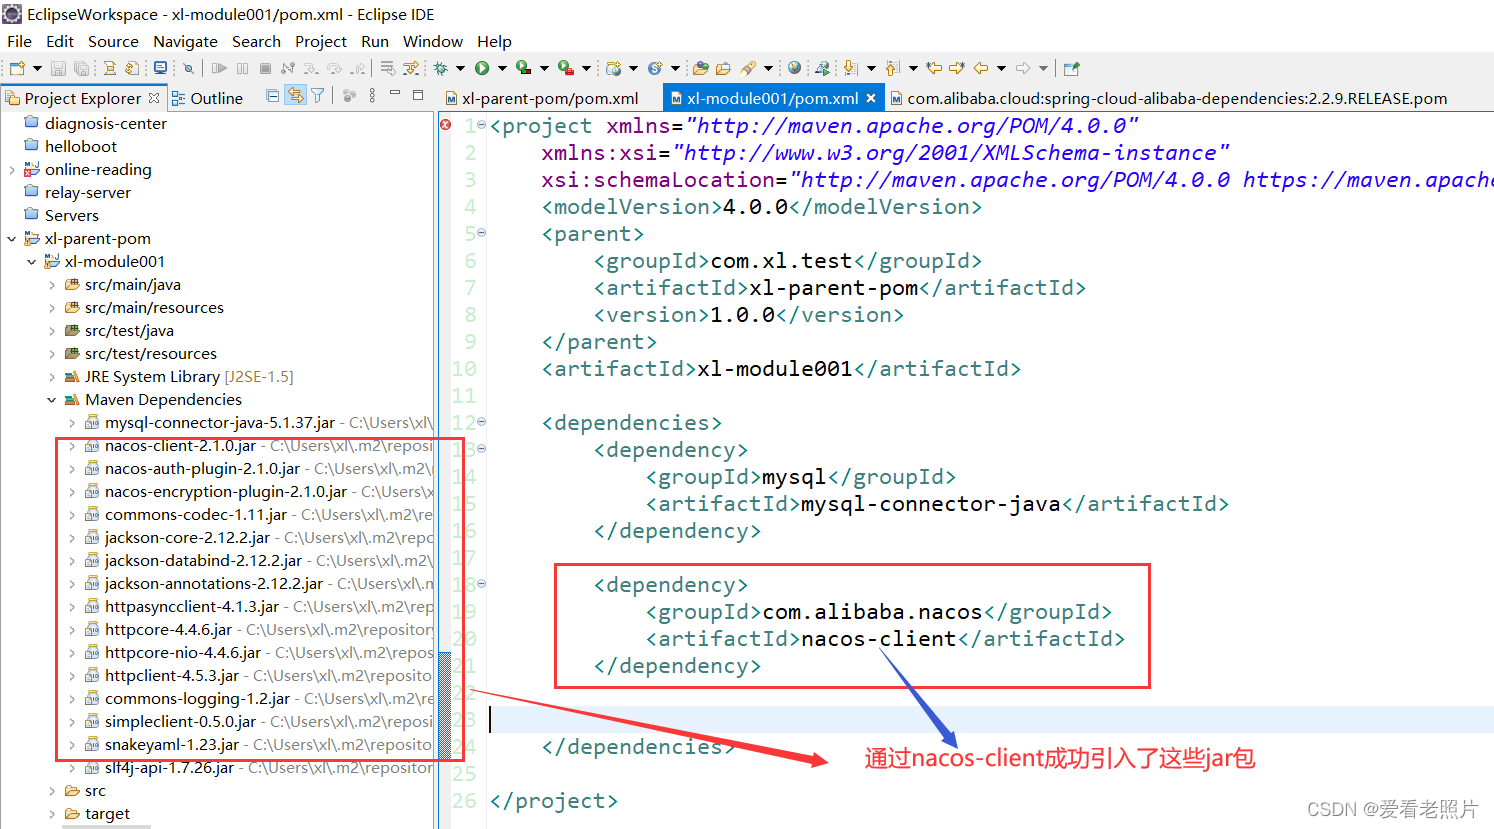Open the New file dropdown arrow
Viewport: 1494px width, 829px height.
click(37, 68)
